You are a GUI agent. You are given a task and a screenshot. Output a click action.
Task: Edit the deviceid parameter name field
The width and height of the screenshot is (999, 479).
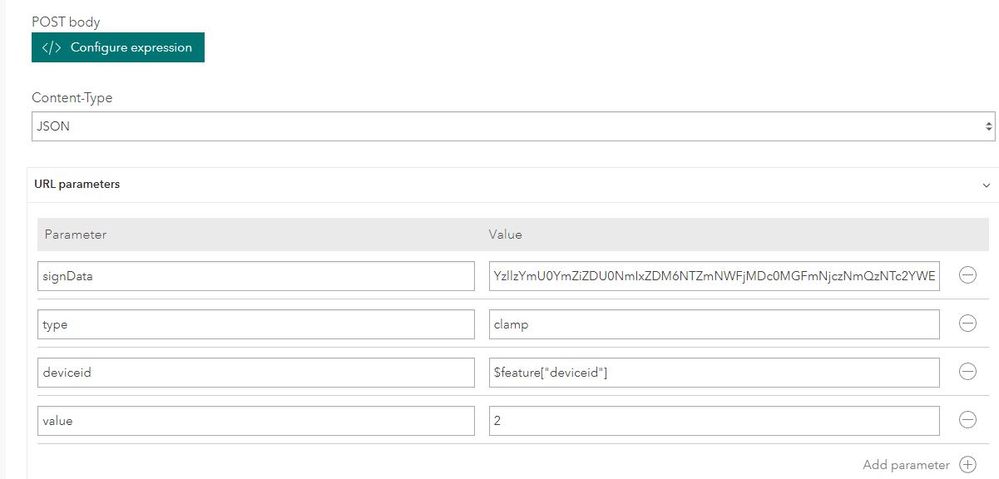pos(256,372)
